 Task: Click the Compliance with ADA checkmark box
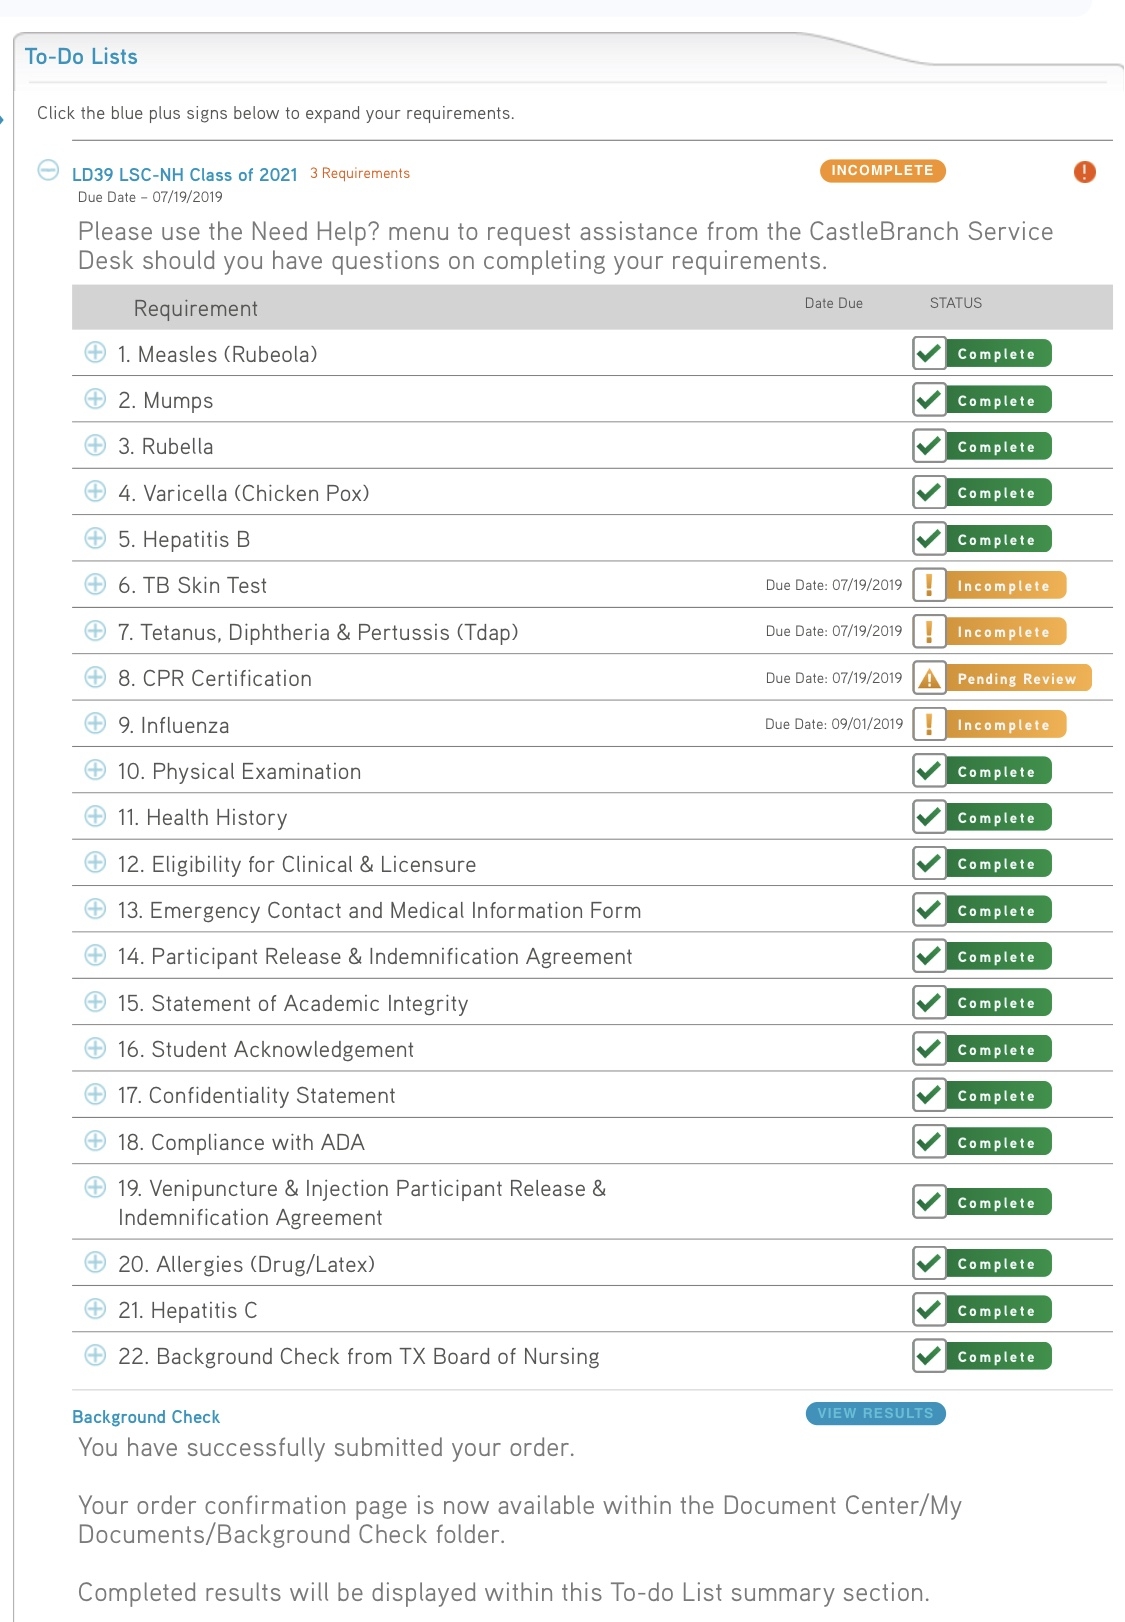point(929,1142)
